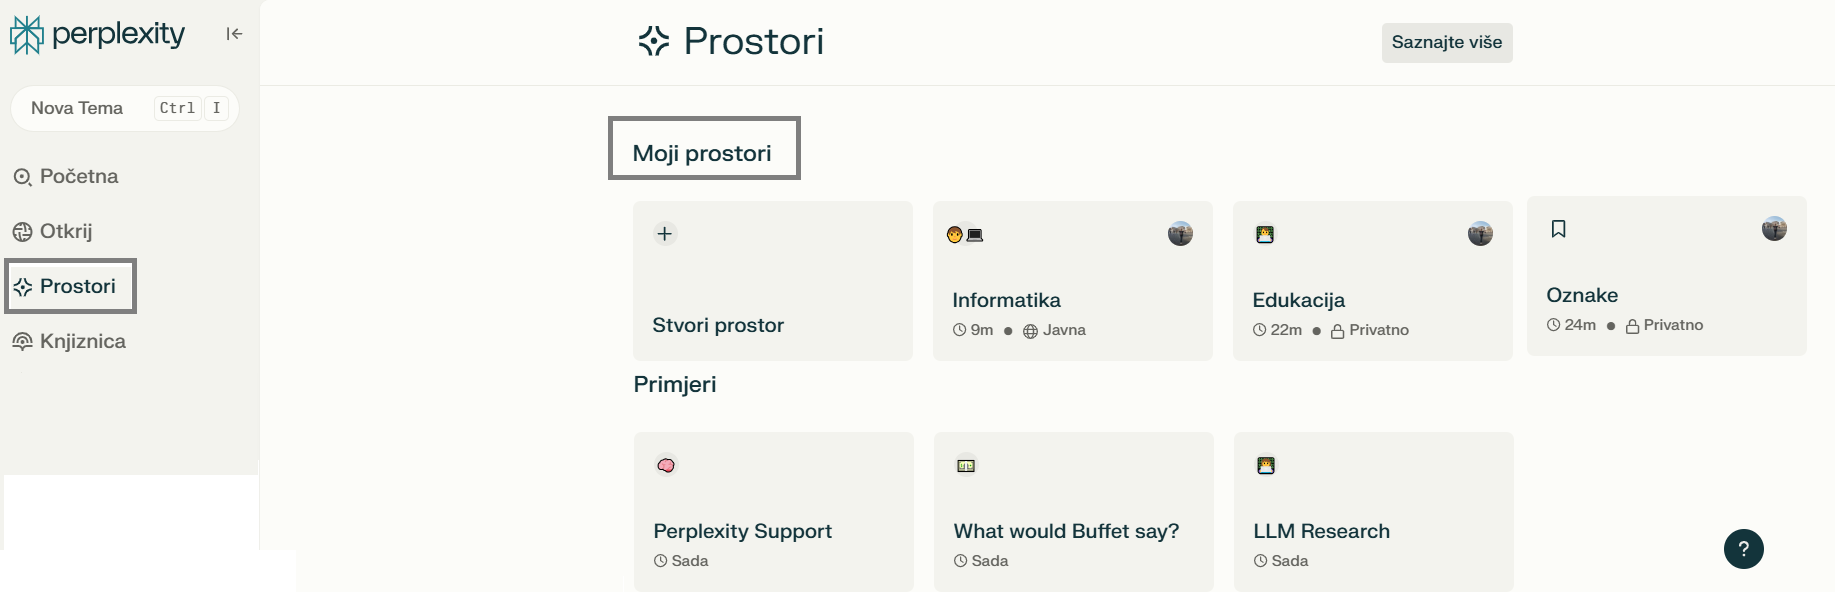Screen dimensions: 1835x592
Task: Click Saznajte više button
Action: pyautogui.click(x=1446, y=43)
